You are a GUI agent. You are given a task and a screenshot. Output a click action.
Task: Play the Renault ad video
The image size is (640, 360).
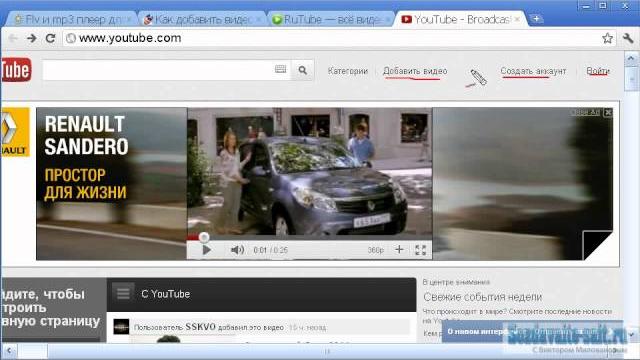[207, 250]
